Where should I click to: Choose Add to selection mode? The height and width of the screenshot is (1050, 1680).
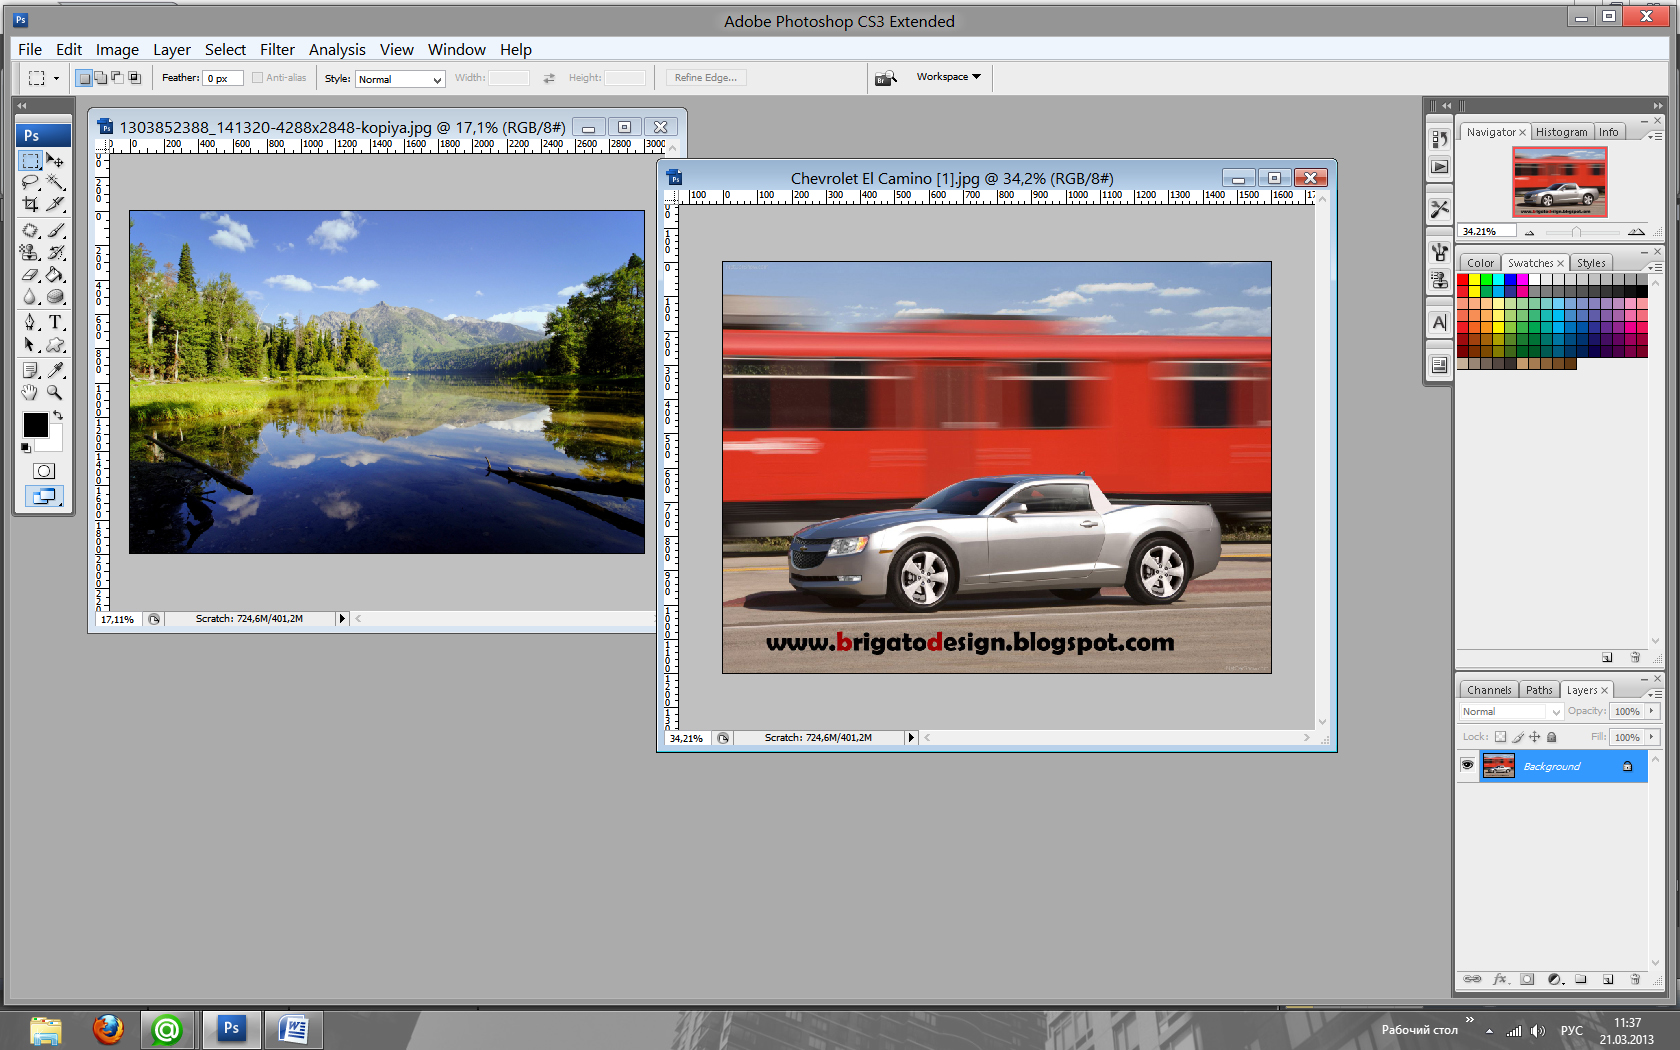(x=101, y=78)
